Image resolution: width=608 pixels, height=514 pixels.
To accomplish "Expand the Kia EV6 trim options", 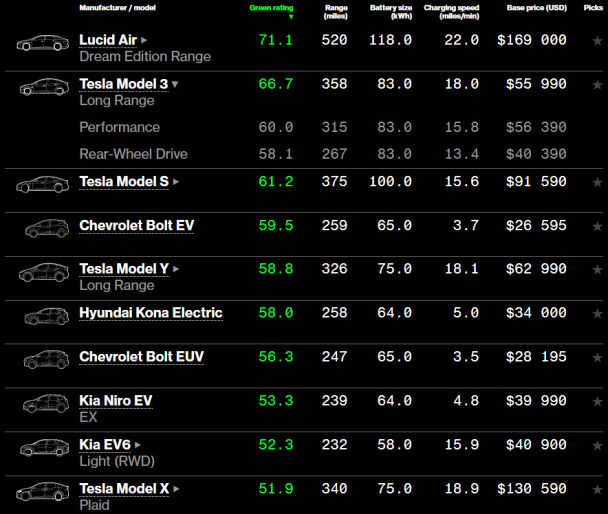I will click(x=138, y=445).
